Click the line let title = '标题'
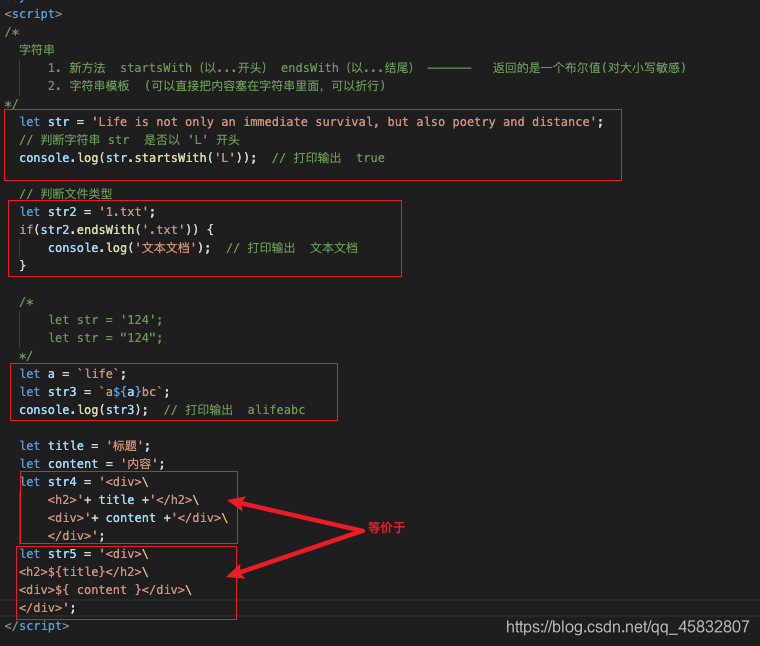The height and width of the screenshot is (646, 760). (x=85, y=446)
